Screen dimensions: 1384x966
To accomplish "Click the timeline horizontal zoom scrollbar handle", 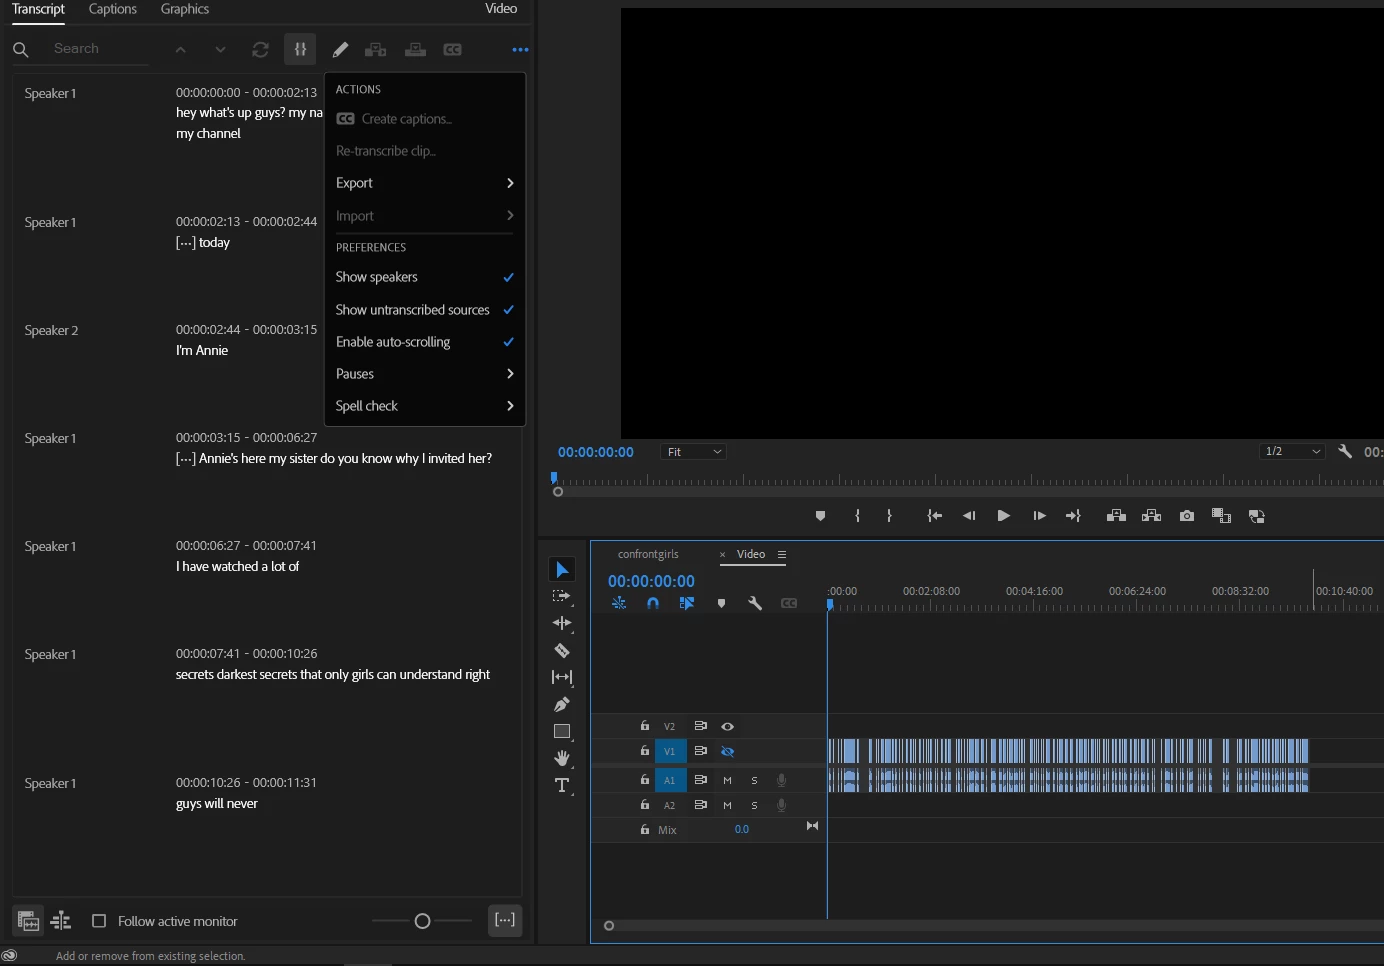I will (x=609, y=926).
